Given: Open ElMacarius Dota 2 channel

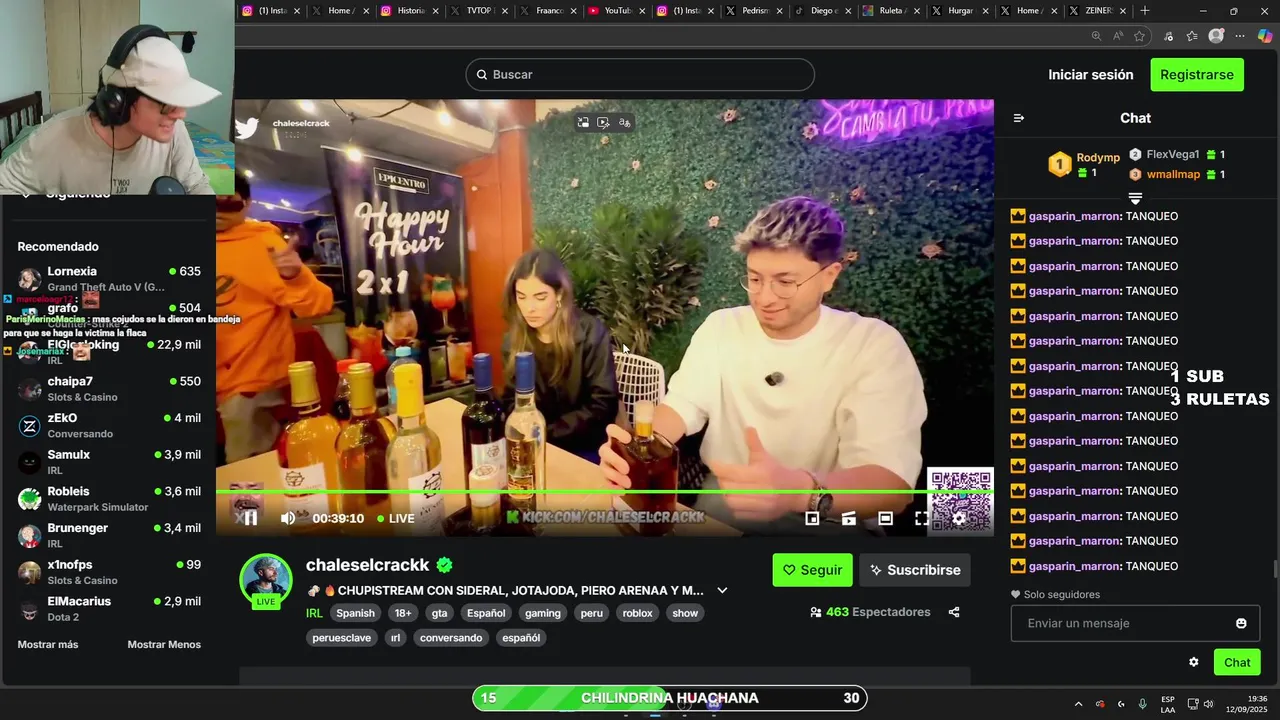Looking at the screenshot, I should tap(108, 608).
